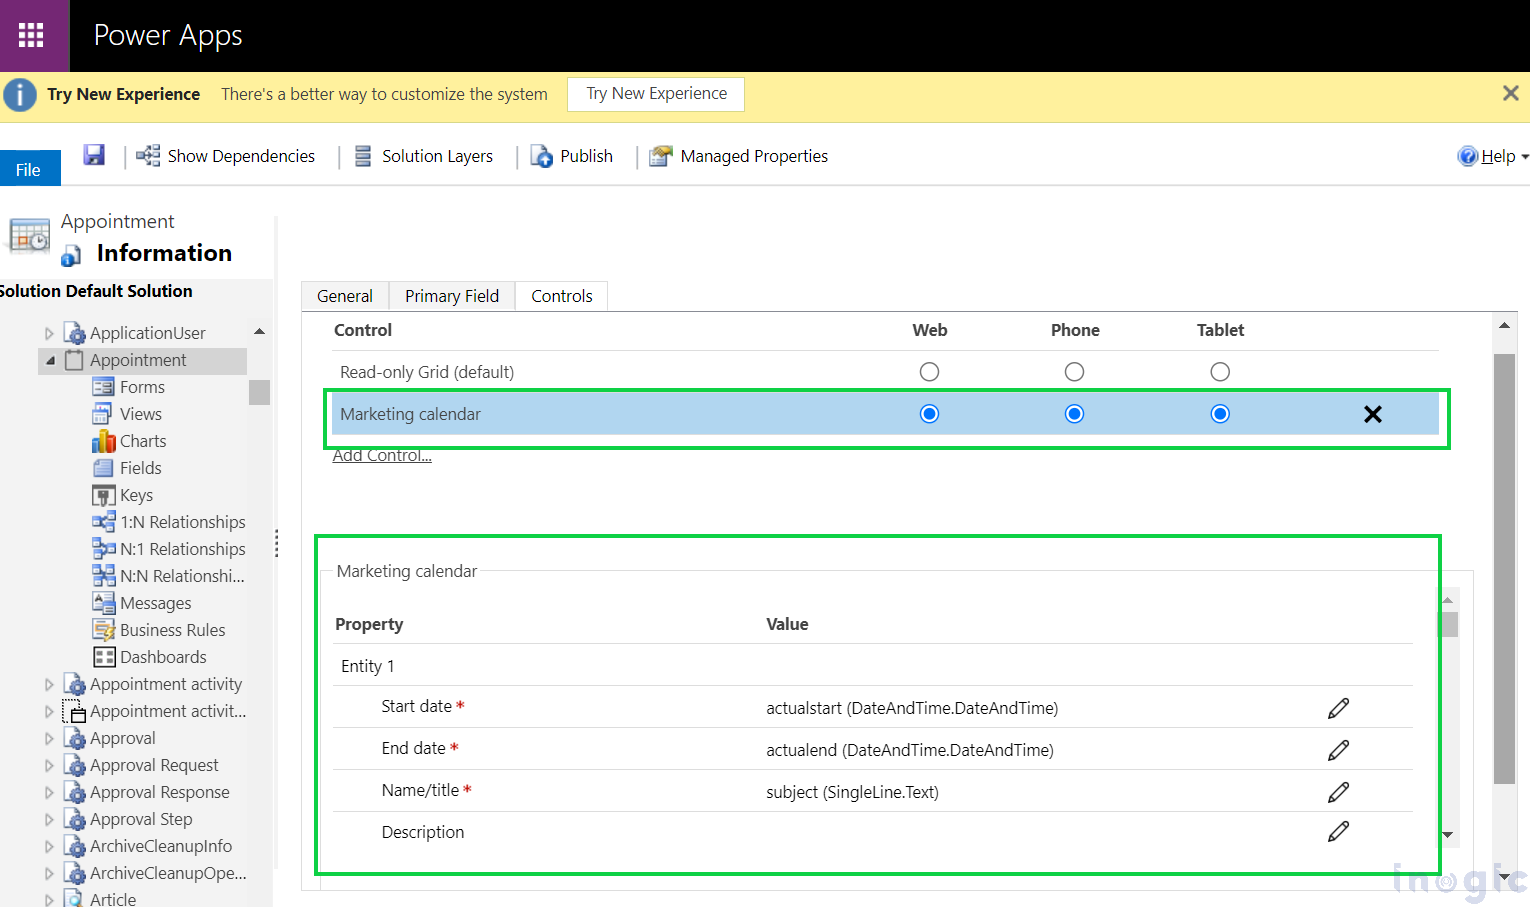The width and height of the screenshot is (1530, 907).
Task: Edit the Start date property pencil
Action: click(x=1339, y=708)
